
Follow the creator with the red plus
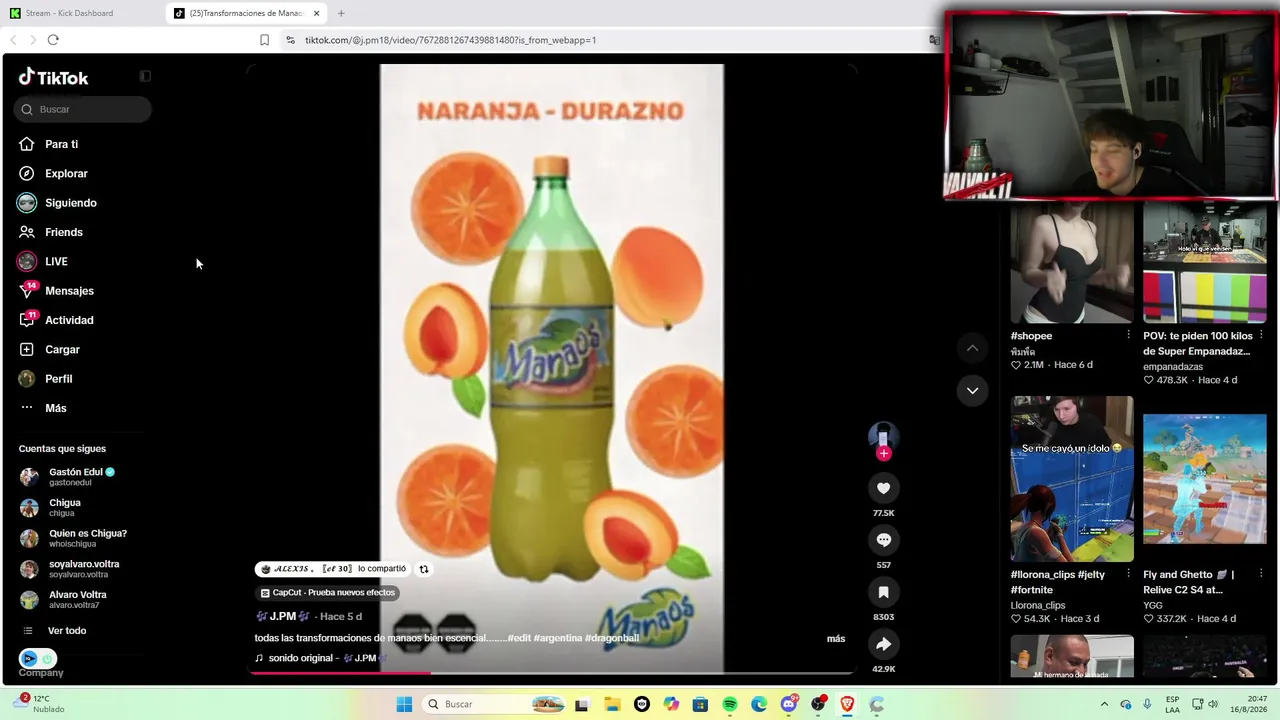tap(883, 453)
